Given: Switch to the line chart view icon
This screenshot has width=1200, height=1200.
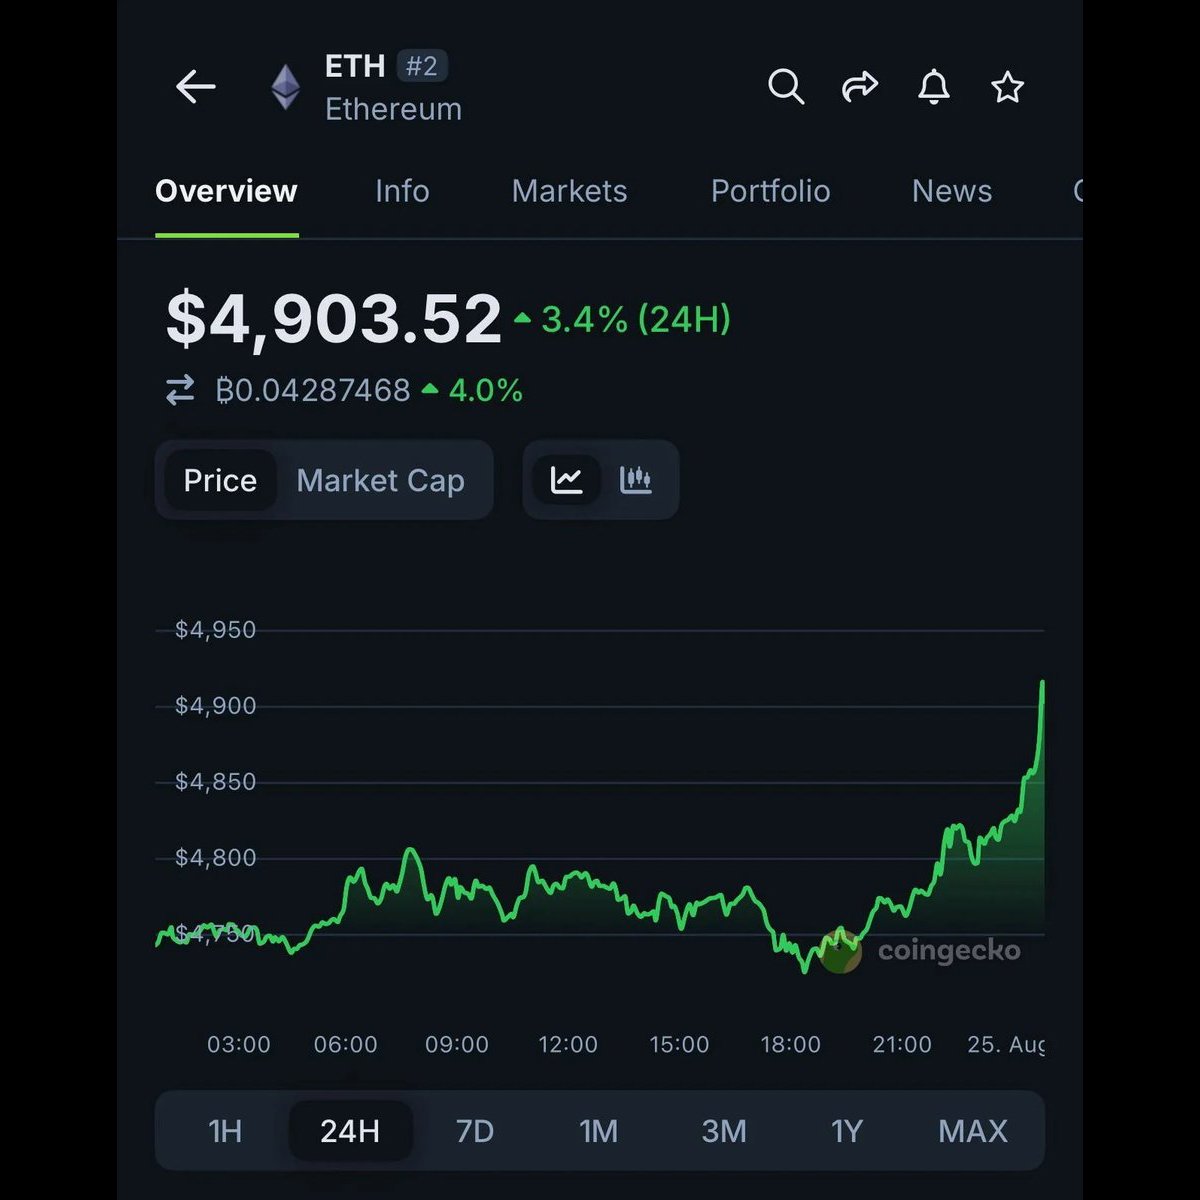Looking at the screenshot, I should pos(567,480).
